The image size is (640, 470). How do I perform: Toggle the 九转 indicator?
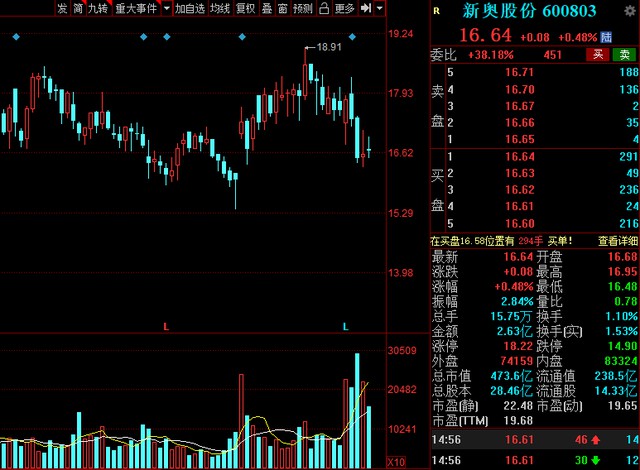pyautogui.click(x=97, y=8)
